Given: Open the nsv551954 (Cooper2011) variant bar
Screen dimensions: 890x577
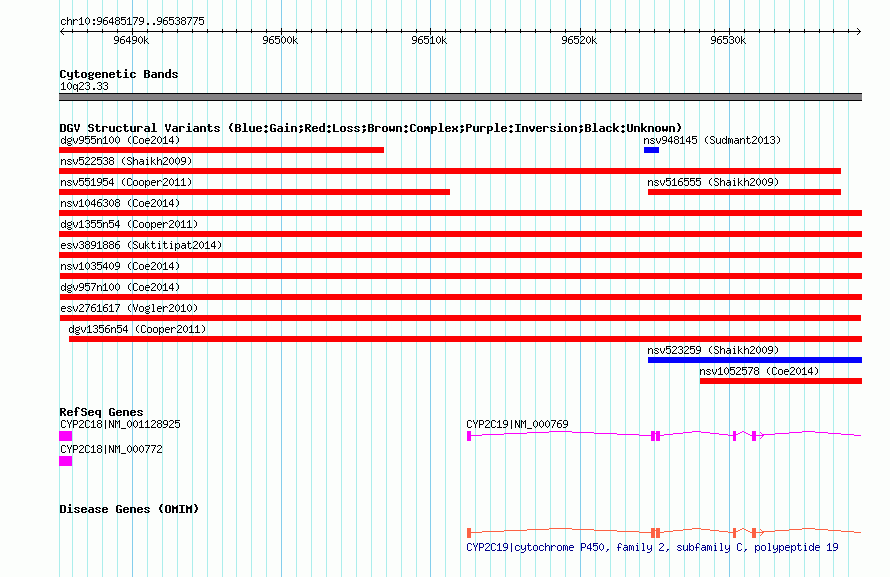Looking at the screenshot, I should (254, 192).
